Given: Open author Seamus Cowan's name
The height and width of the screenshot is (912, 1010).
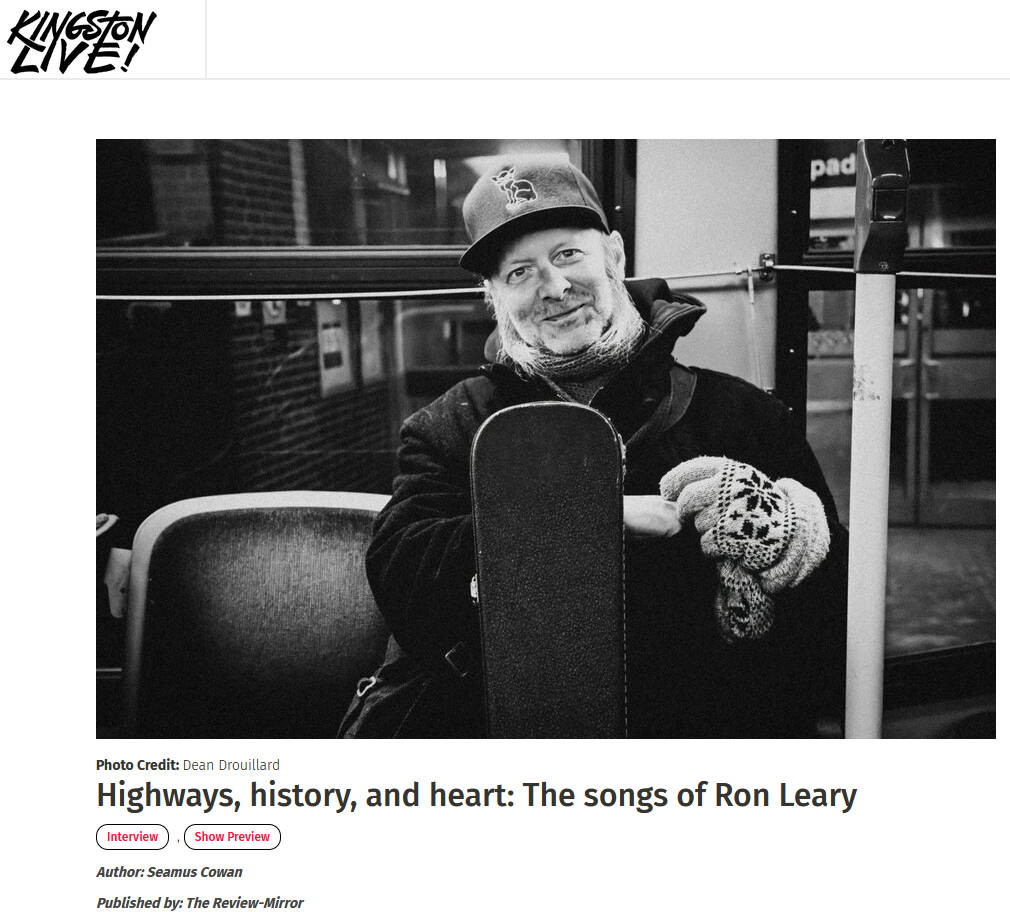Looking at the screenshot, I should 195,872.
